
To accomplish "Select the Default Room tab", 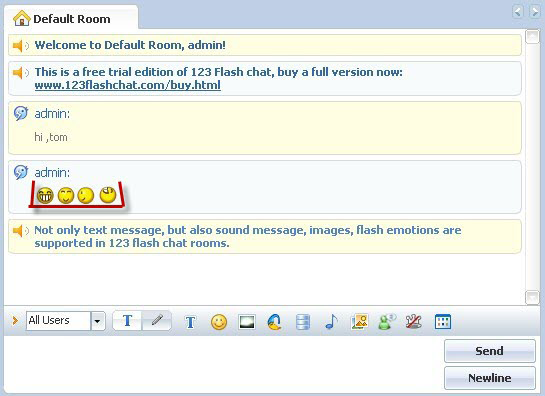I will pyautogui.click(x=71, y=18).
